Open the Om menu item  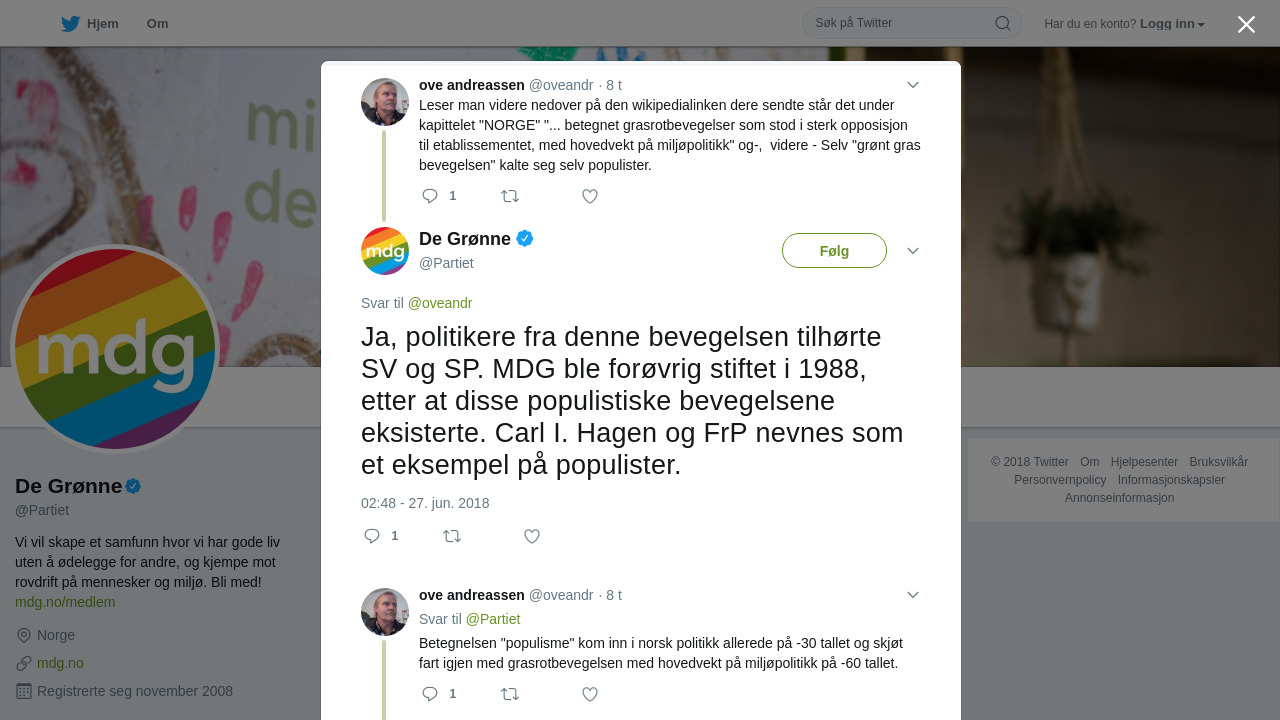coord(157,24)
